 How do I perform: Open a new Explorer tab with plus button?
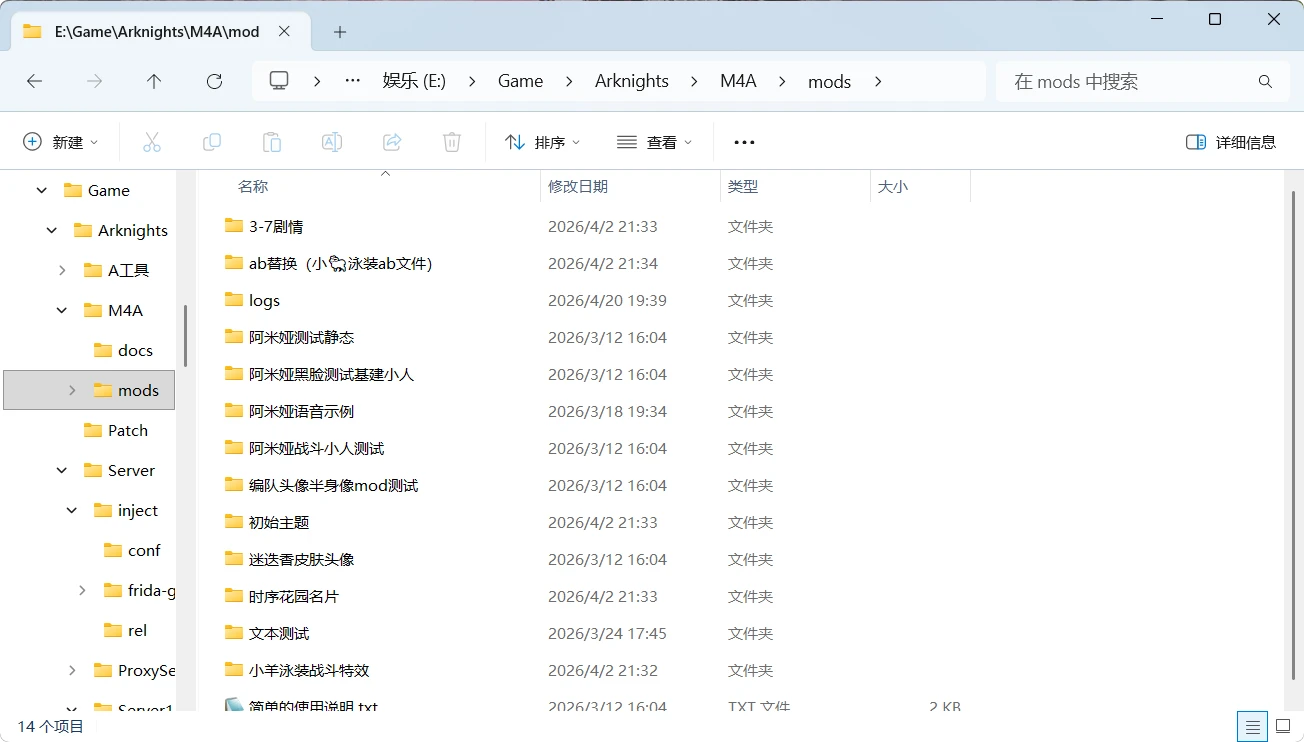(x=339, y=31)
